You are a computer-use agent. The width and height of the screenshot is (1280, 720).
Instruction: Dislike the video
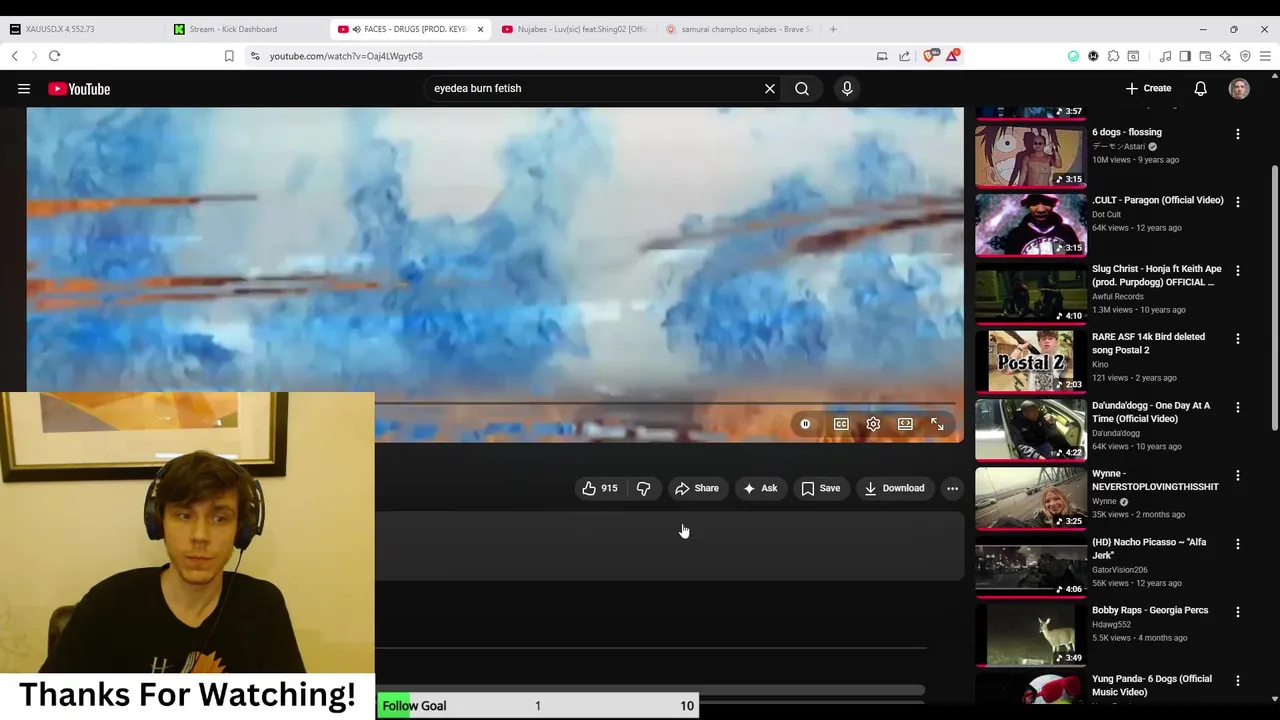coord(643,488)
